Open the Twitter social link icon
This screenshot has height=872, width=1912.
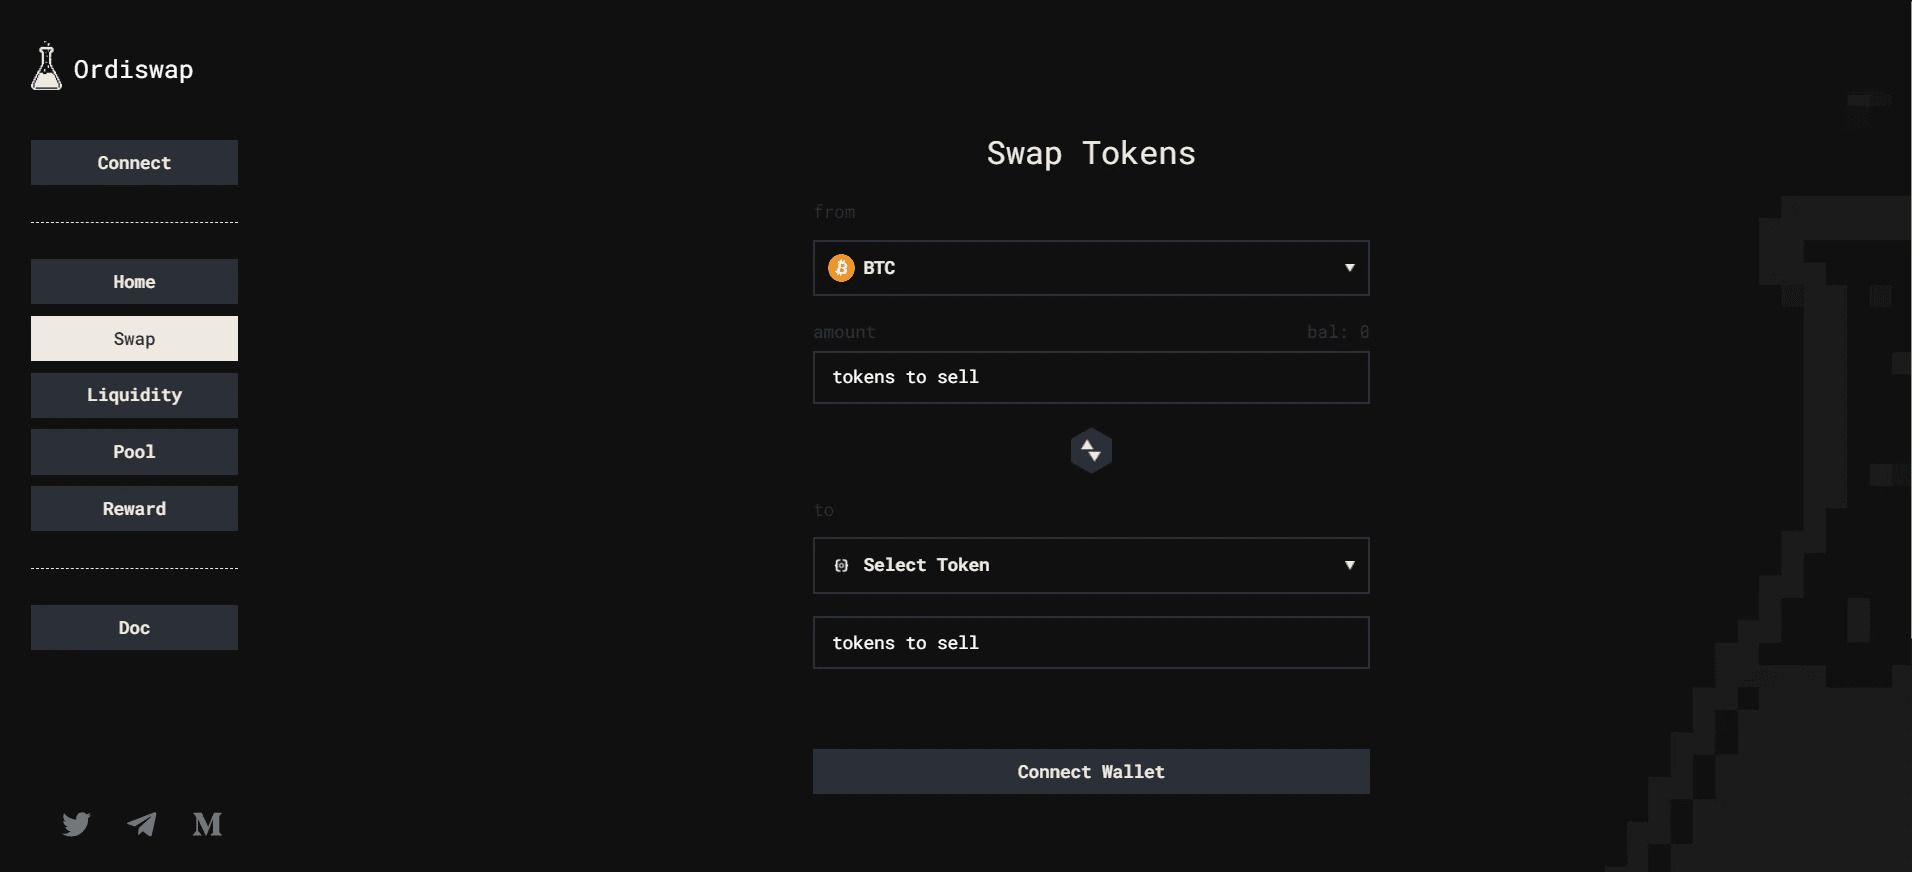pyautogui.click(x=76, y=824)
